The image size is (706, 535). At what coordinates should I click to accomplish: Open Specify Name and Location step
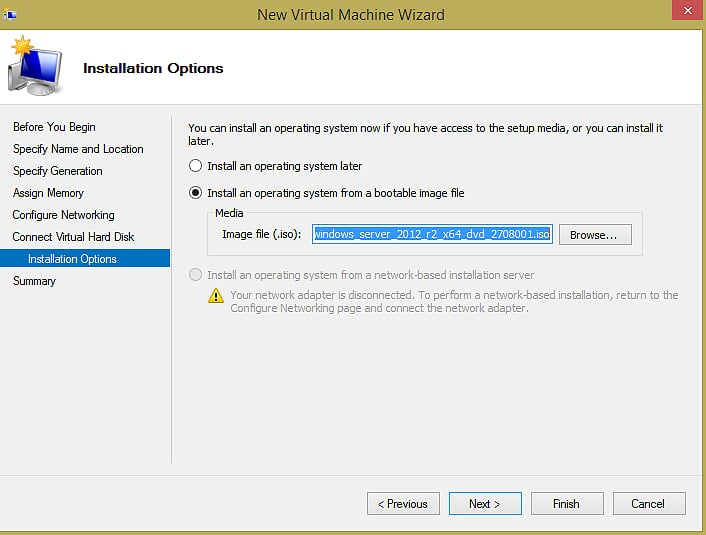point(78,149)
